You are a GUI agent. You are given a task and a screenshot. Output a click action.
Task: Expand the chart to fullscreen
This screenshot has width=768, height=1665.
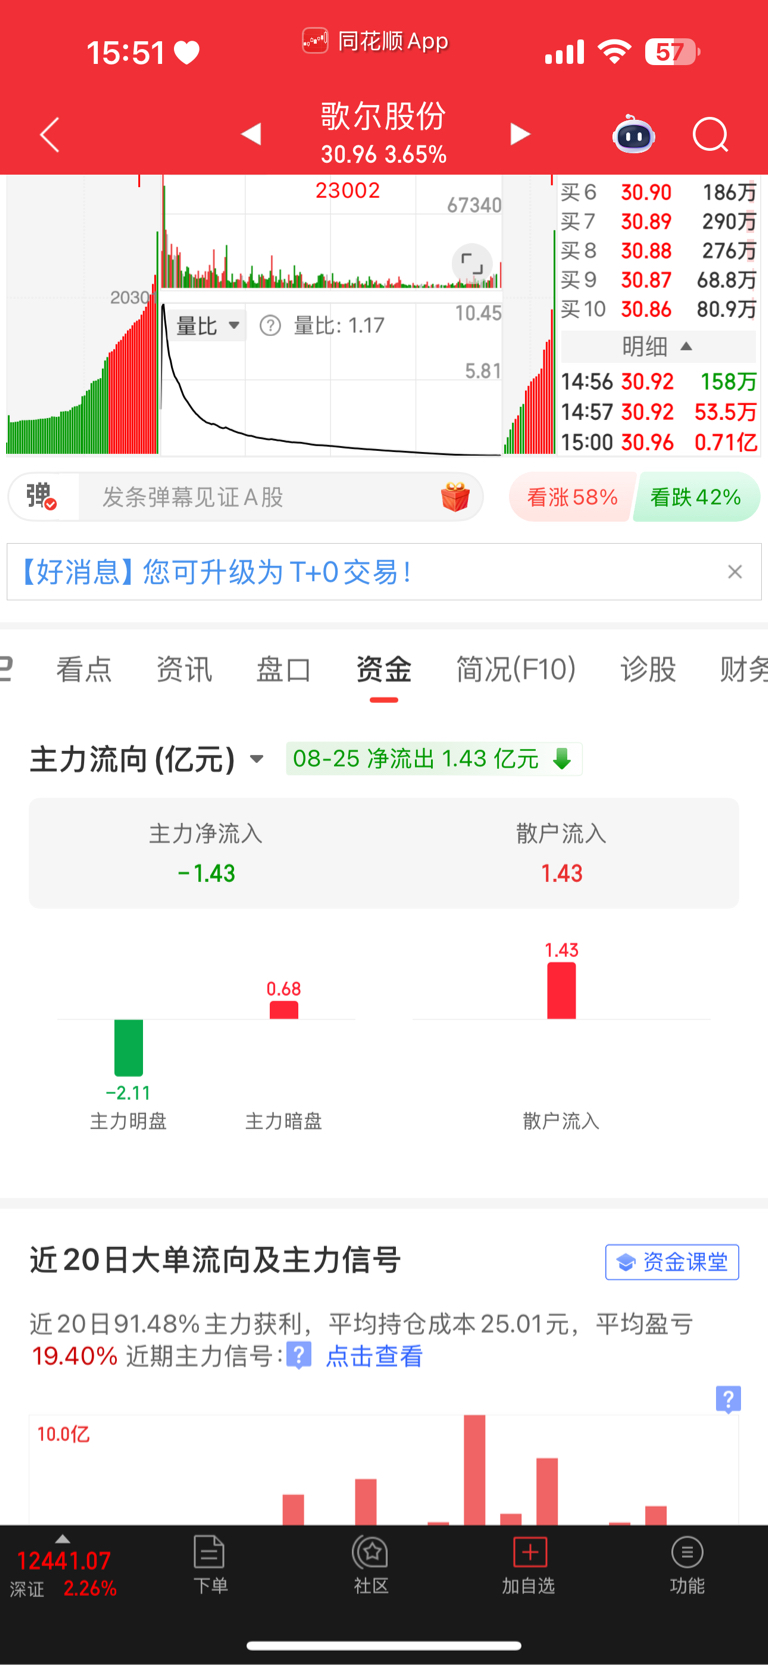pos(472,264)
